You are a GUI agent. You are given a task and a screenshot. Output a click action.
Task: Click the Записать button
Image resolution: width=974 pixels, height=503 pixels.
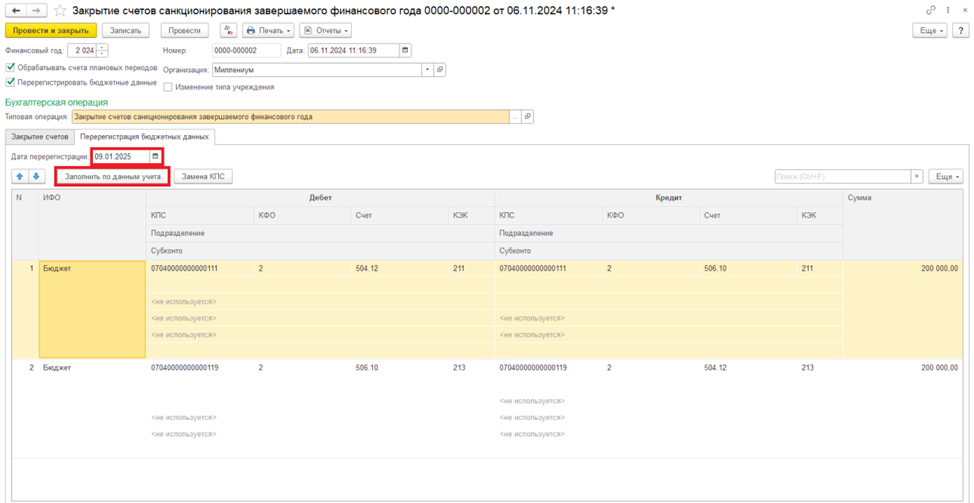tap(126, 30)
